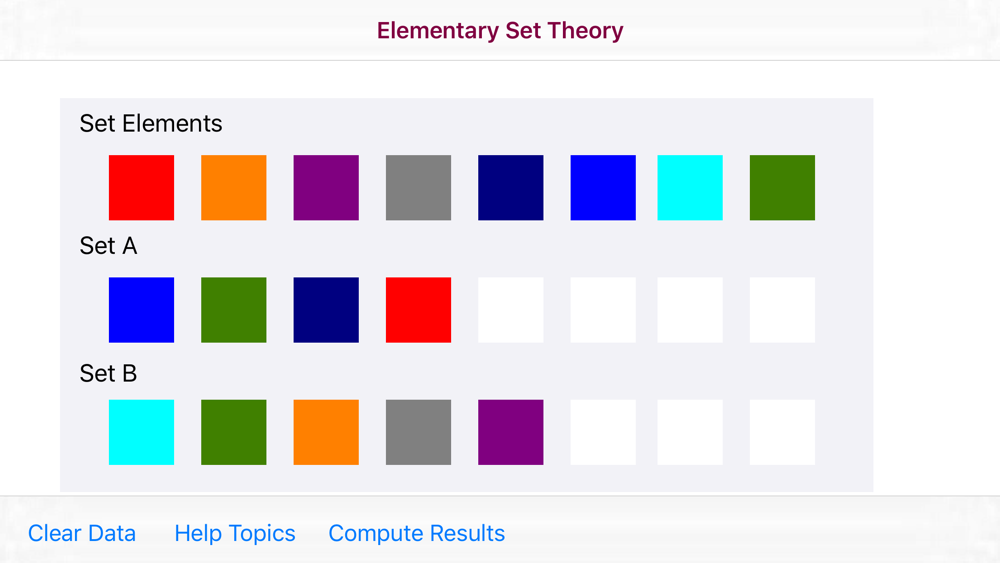Image resolution: width=1000 pixels, height=563 pixels.
Task: Select the purple square in Set B
Action: coord(511,432)
